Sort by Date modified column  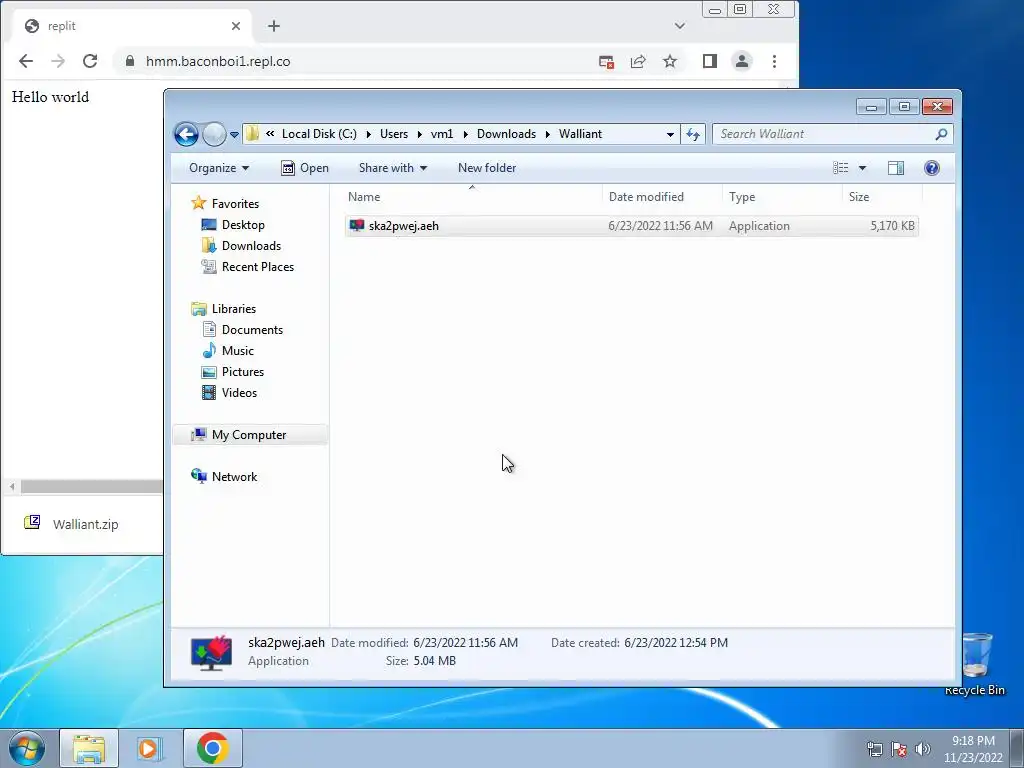click(662, 197)
